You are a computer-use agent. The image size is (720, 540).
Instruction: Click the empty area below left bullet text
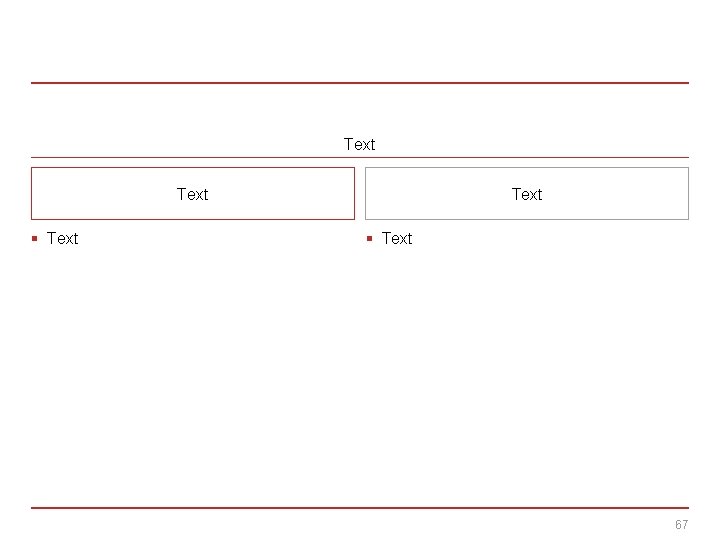point(192,370)
